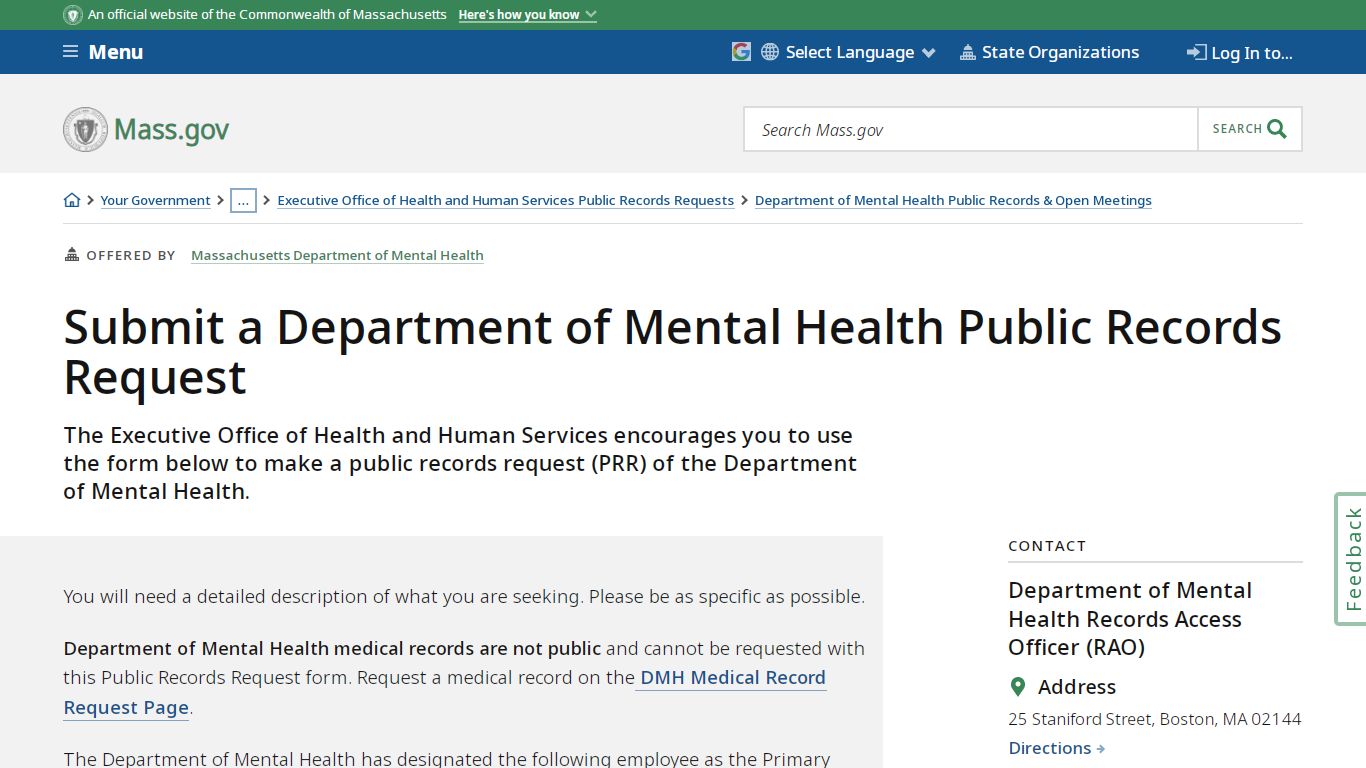Expand the collapsed breadcrumb ellipsis
The height and width of the screenshot is (768, 1366).
tap(243, 200)
